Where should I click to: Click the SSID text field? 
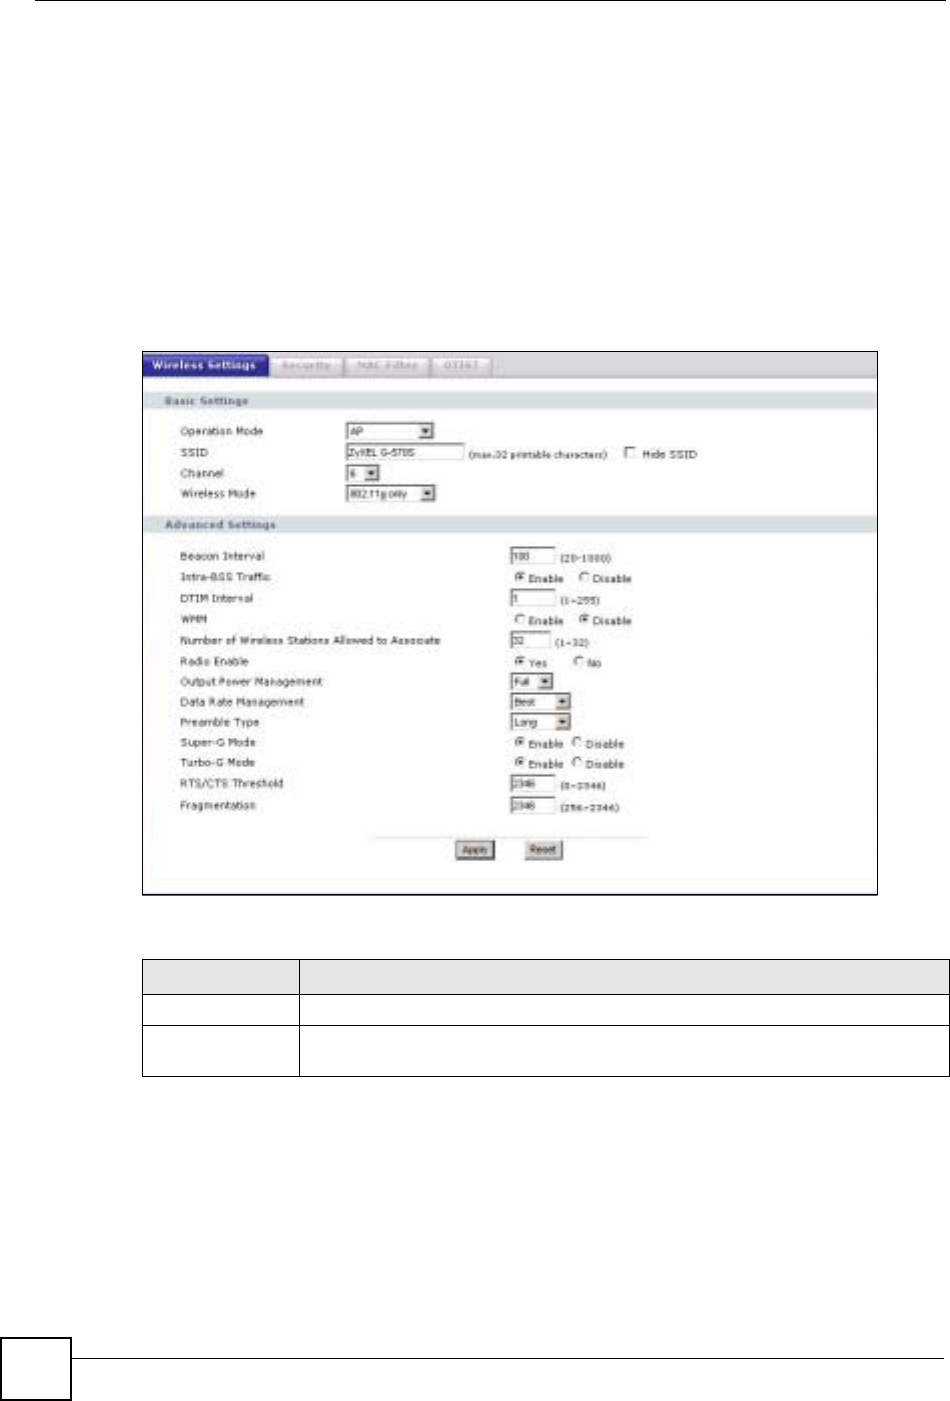[404, 453]
